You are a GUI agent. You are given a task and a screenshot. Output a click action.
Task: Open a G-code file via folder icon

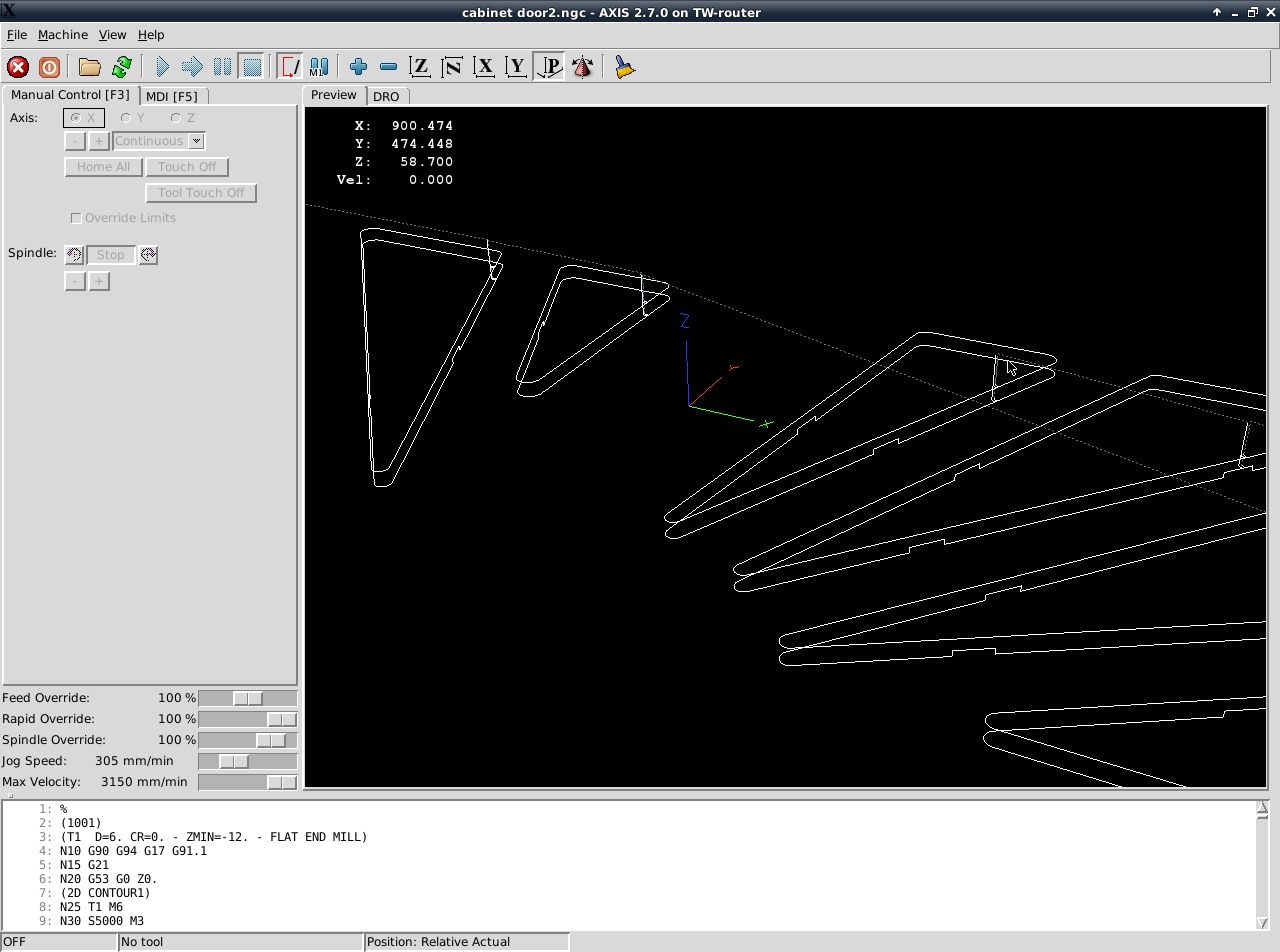90,67
